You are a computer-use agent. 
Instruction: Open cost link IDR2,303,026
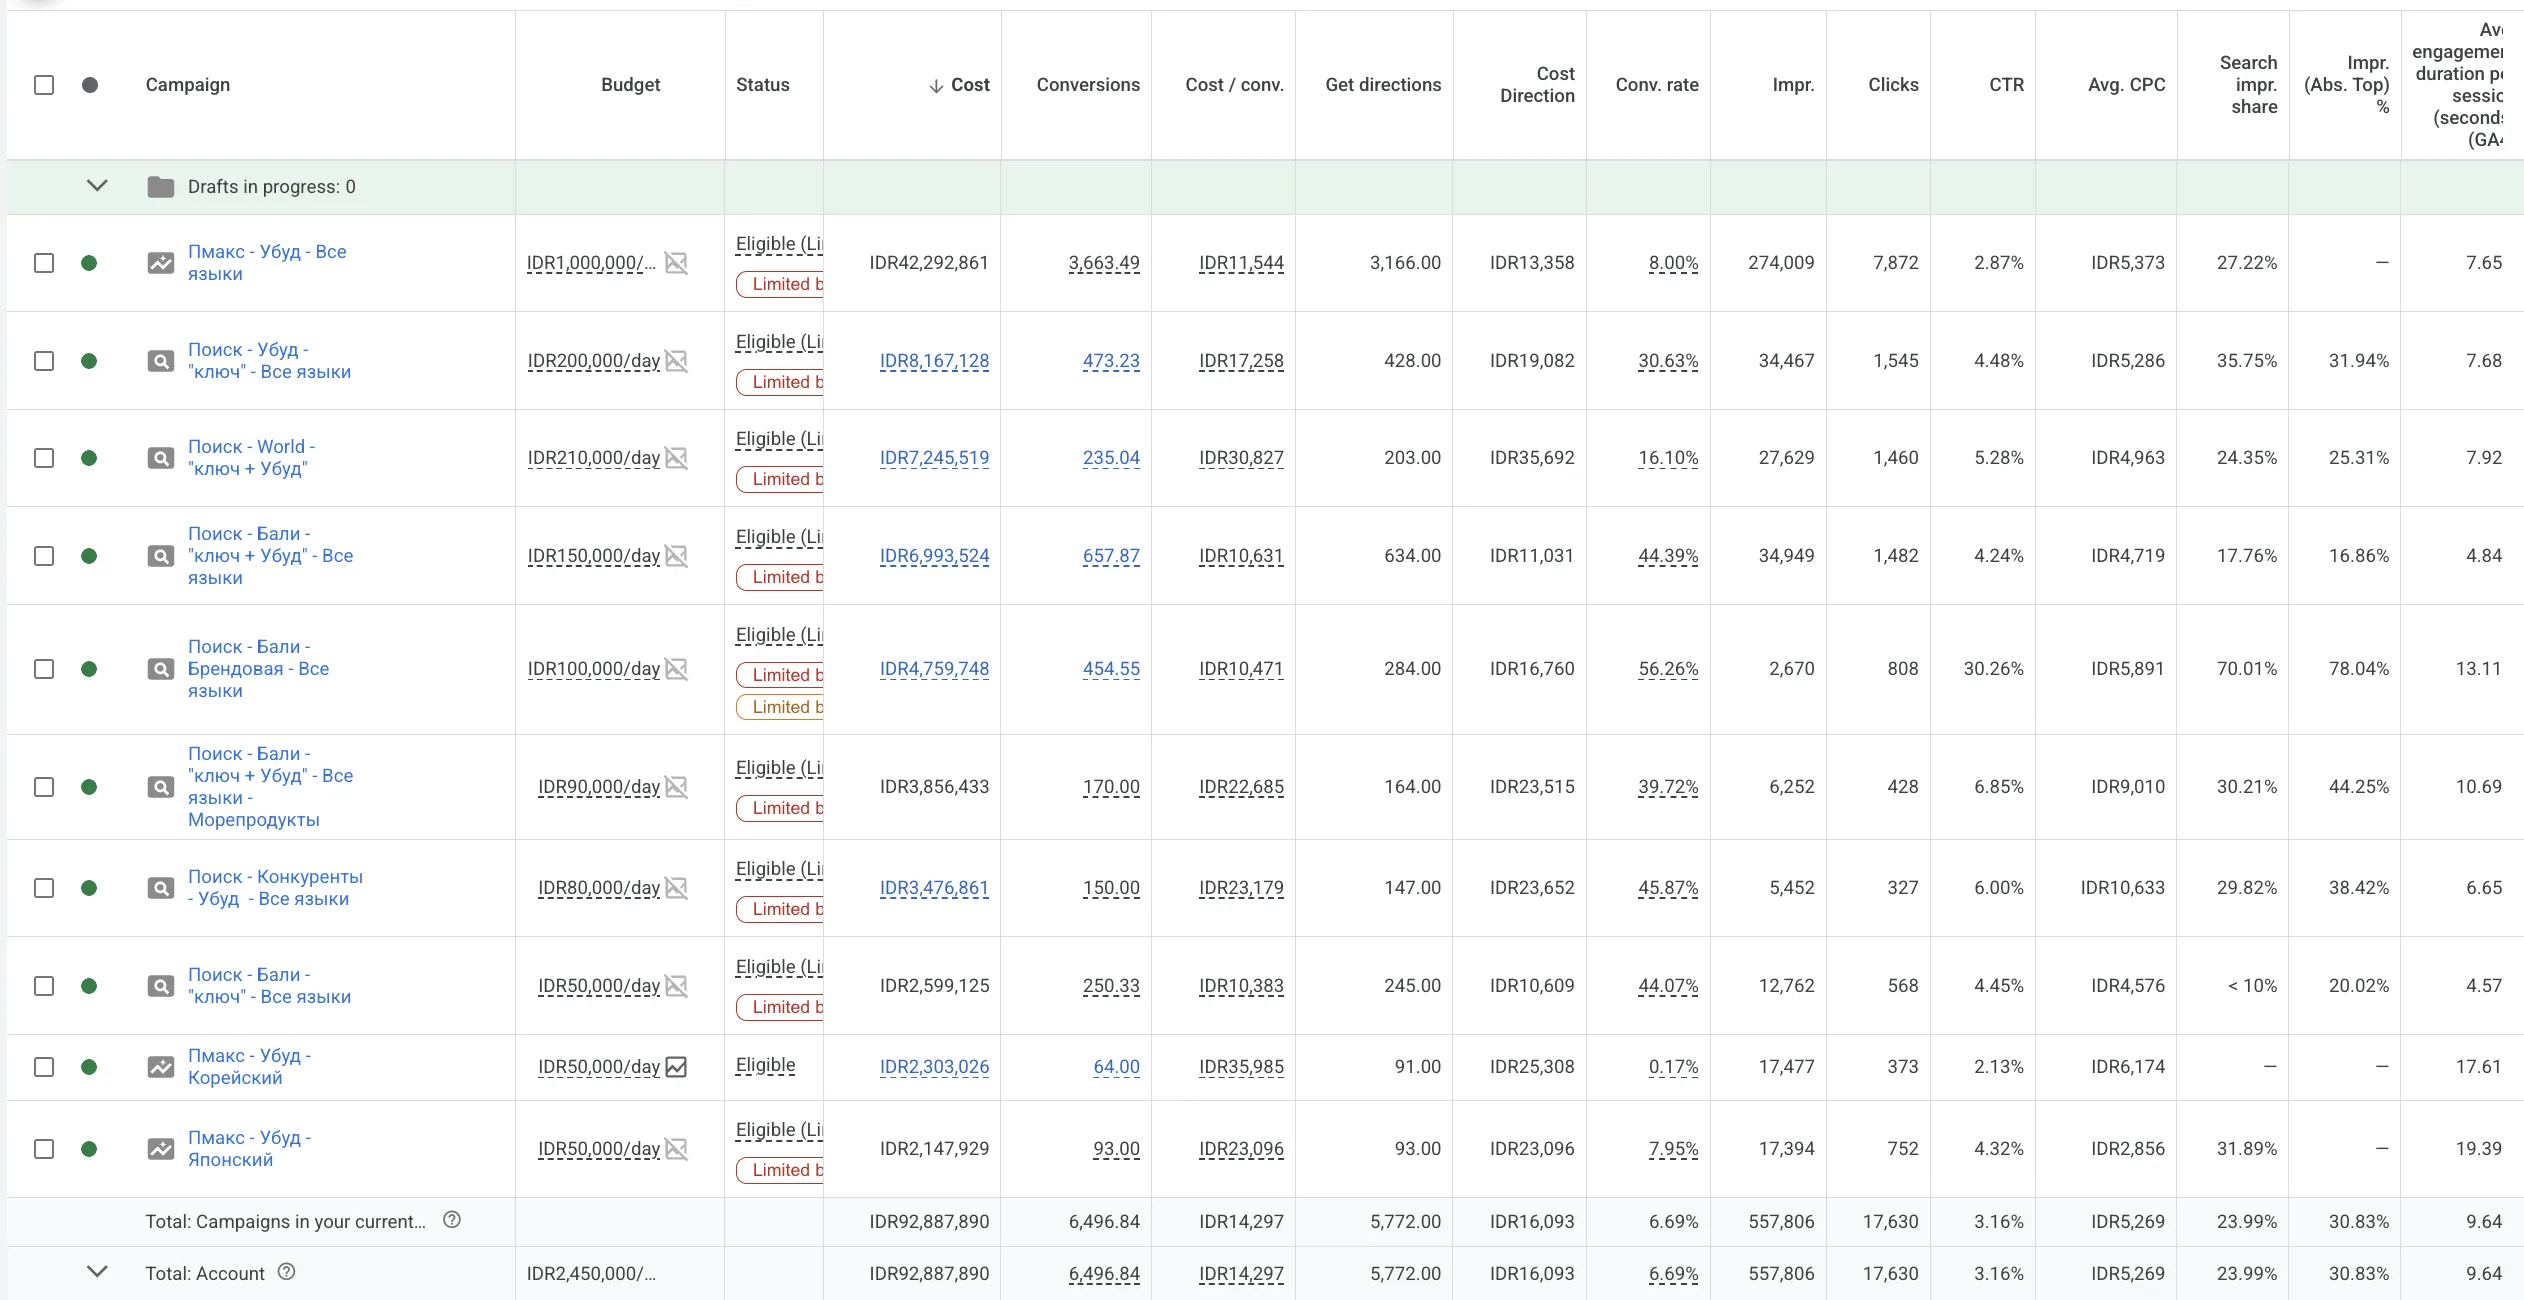pyautogui.click(x=934, y=1067)
